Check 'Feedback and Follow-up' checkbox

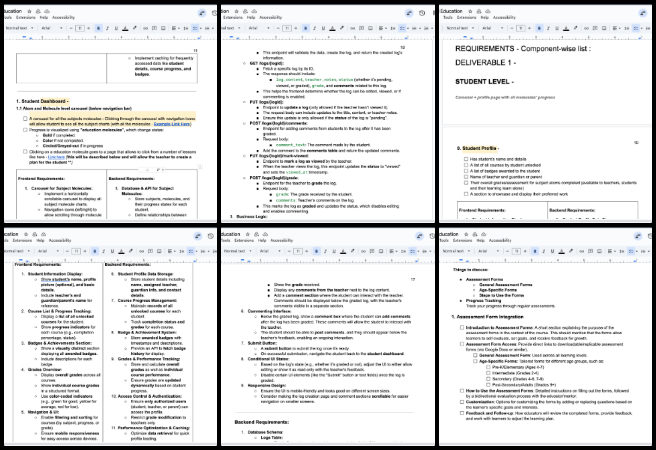(462, 413)
